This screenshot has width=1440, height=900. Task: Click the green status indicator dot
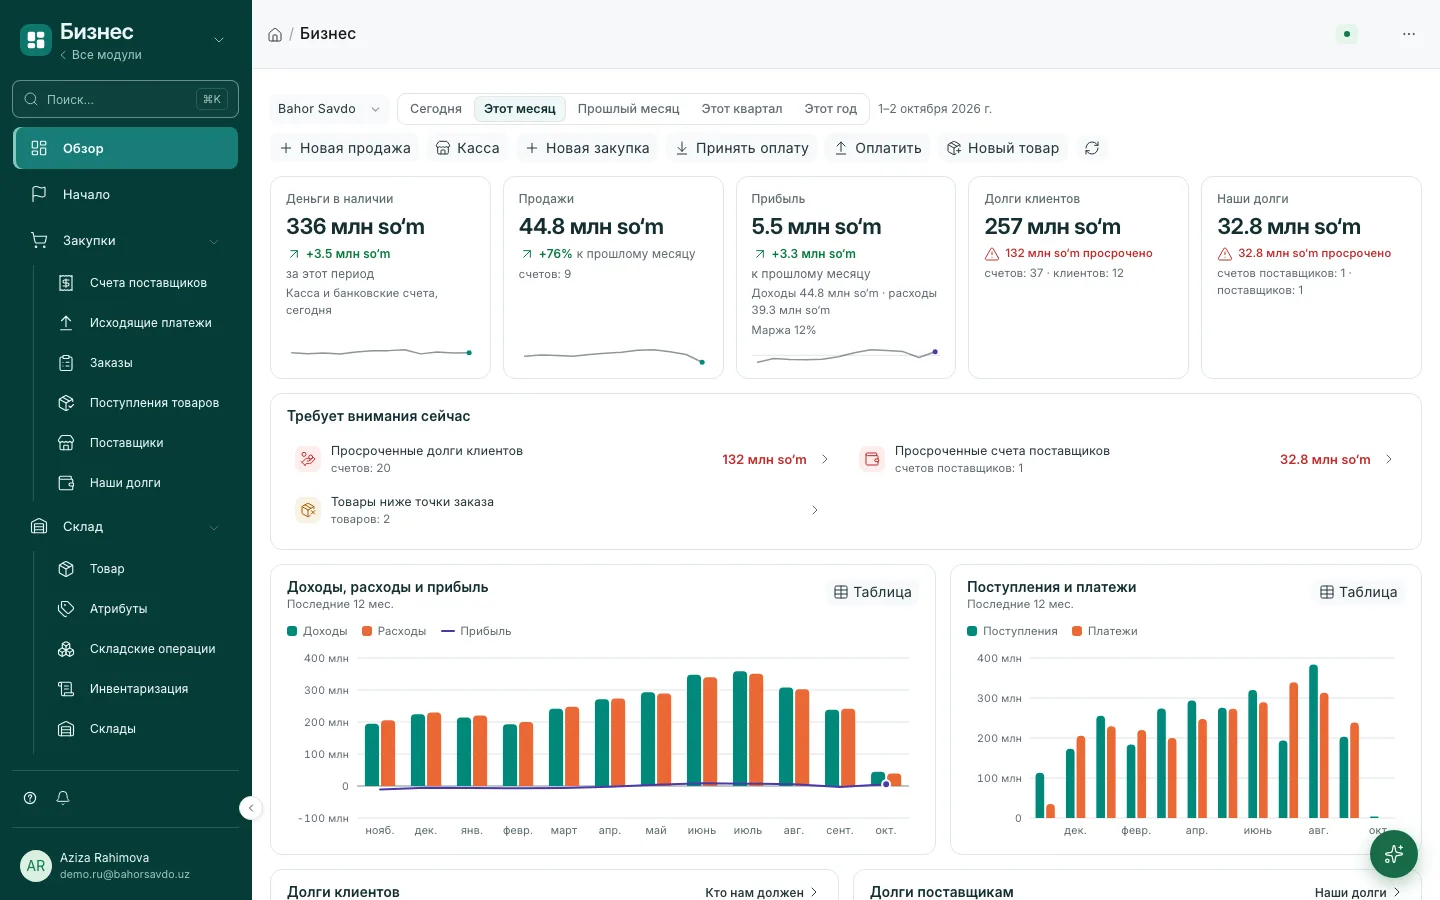tap(1347, 34)
